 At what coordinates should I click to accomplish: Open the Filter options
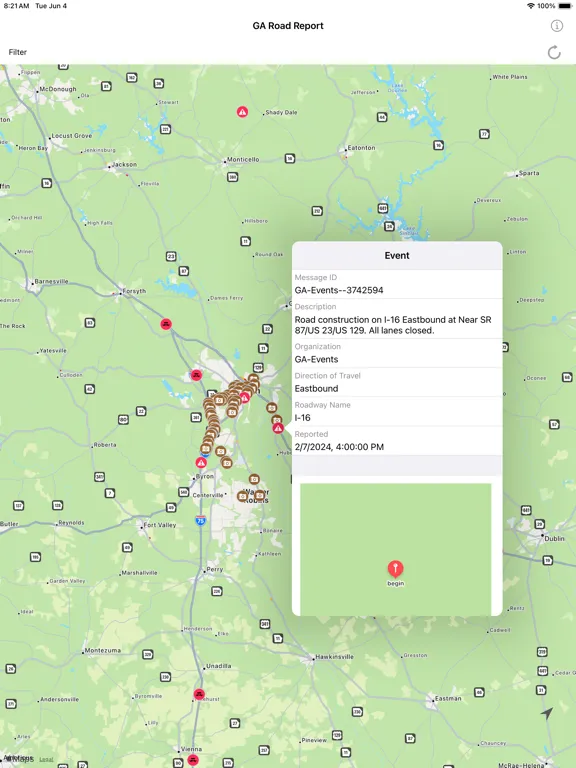tap(18, 52)
